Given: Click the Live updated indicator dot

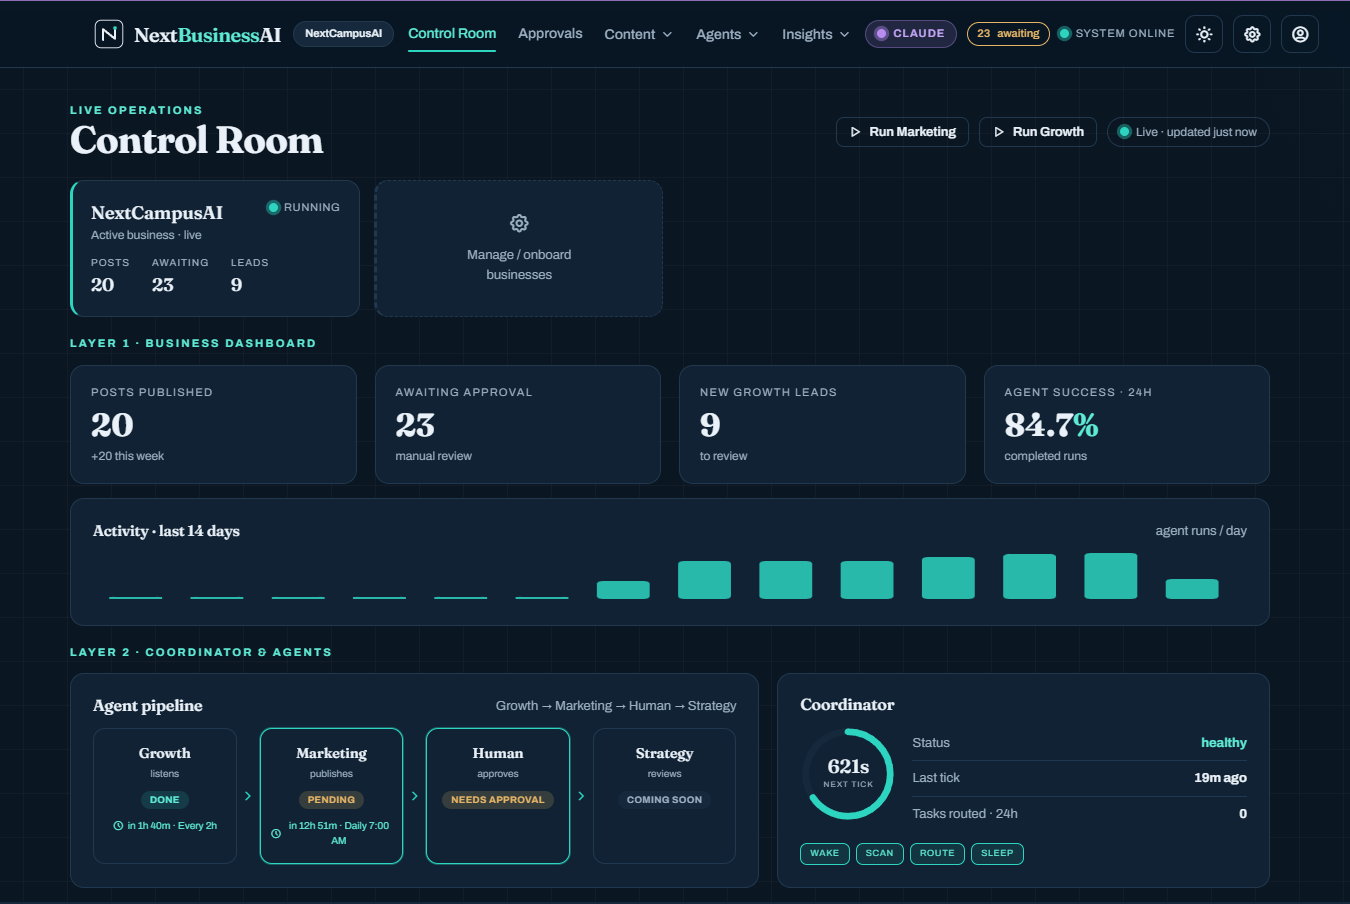Looking at the screenshot, I should [x=1124, y=132].
